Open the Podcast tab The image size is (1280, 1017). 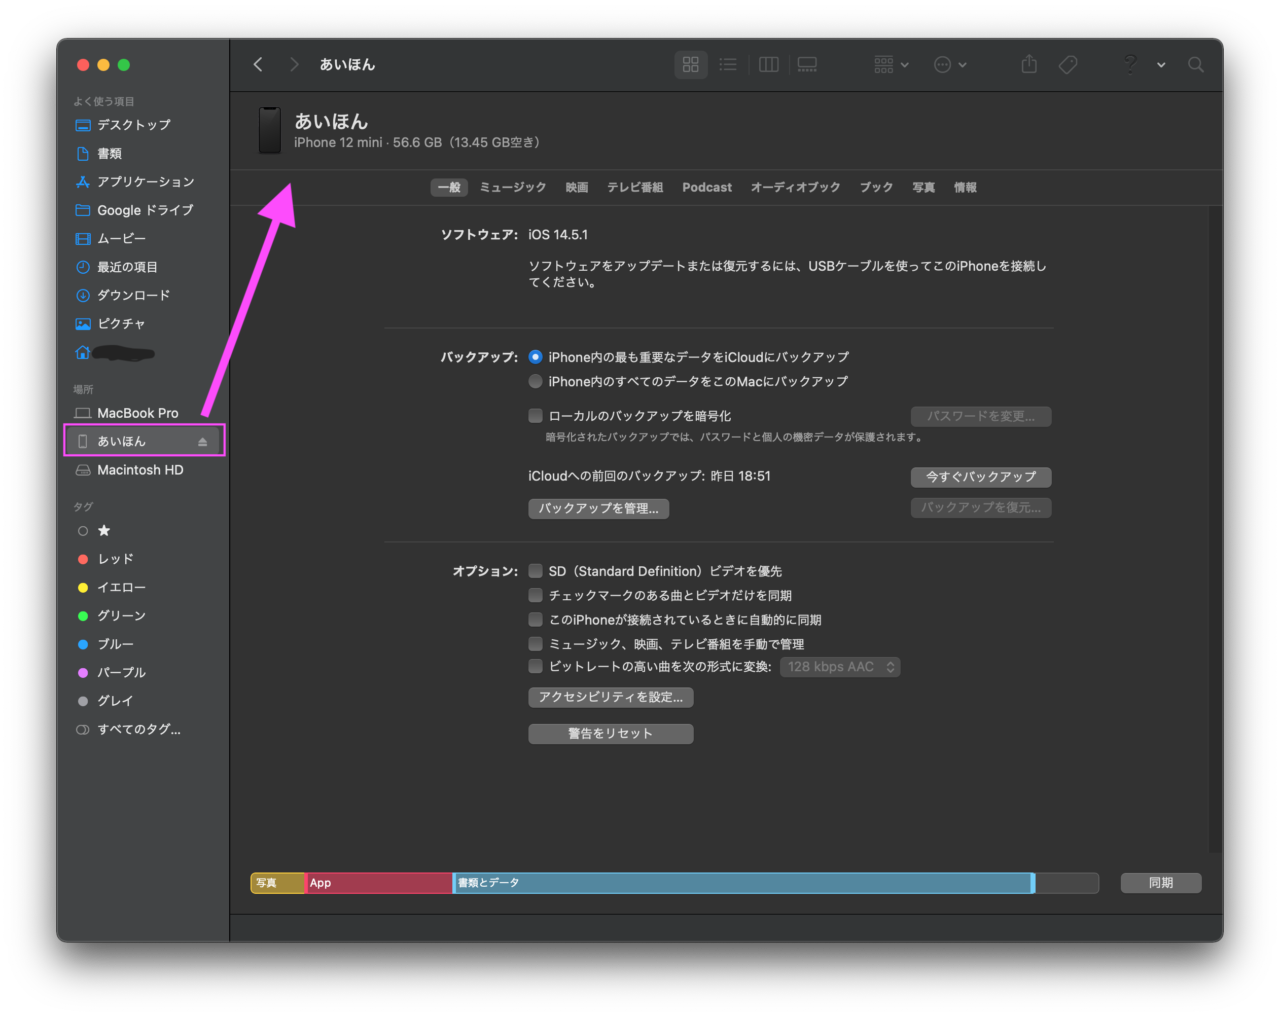(707, 187)
